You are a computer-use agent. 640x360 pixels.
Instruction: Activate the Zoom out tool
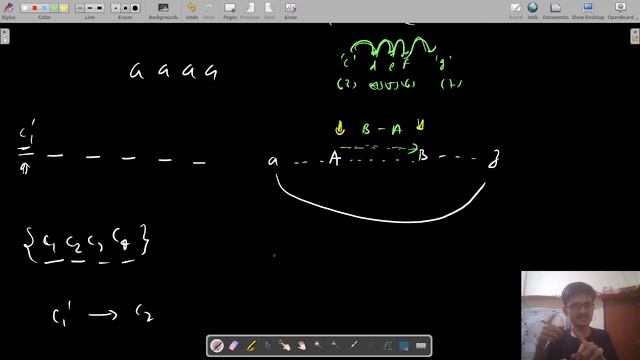coord(336,346)
